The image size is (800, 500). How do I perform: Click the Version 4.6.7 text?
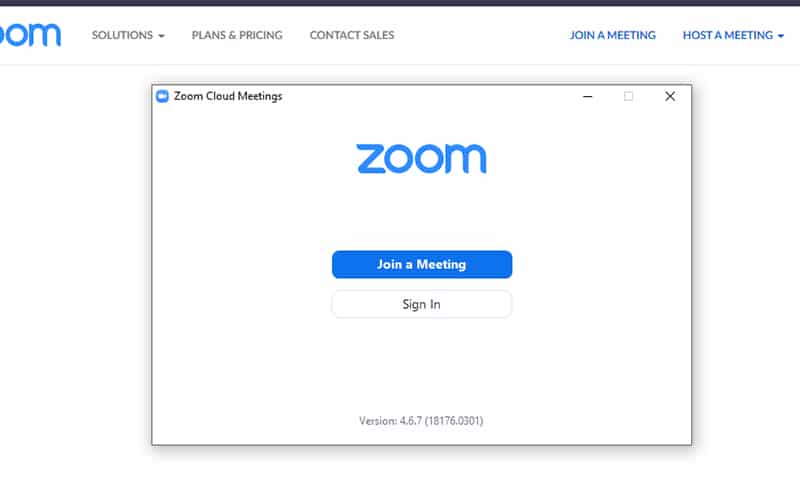pyautogui.click(x=421, y=421)
